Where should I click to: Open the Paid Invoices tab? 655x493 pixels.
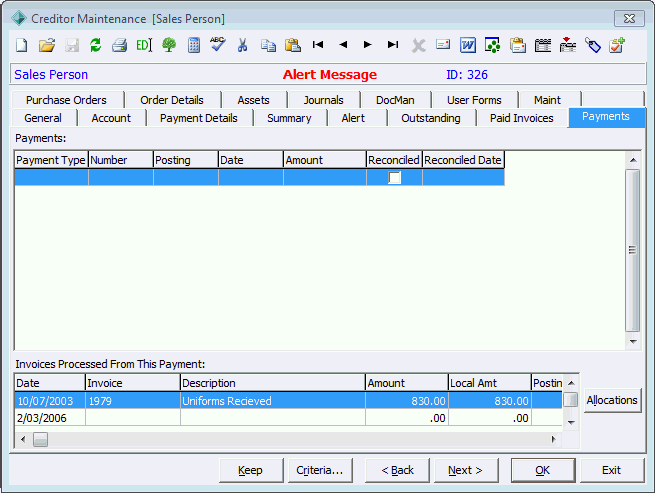(522, 118)
